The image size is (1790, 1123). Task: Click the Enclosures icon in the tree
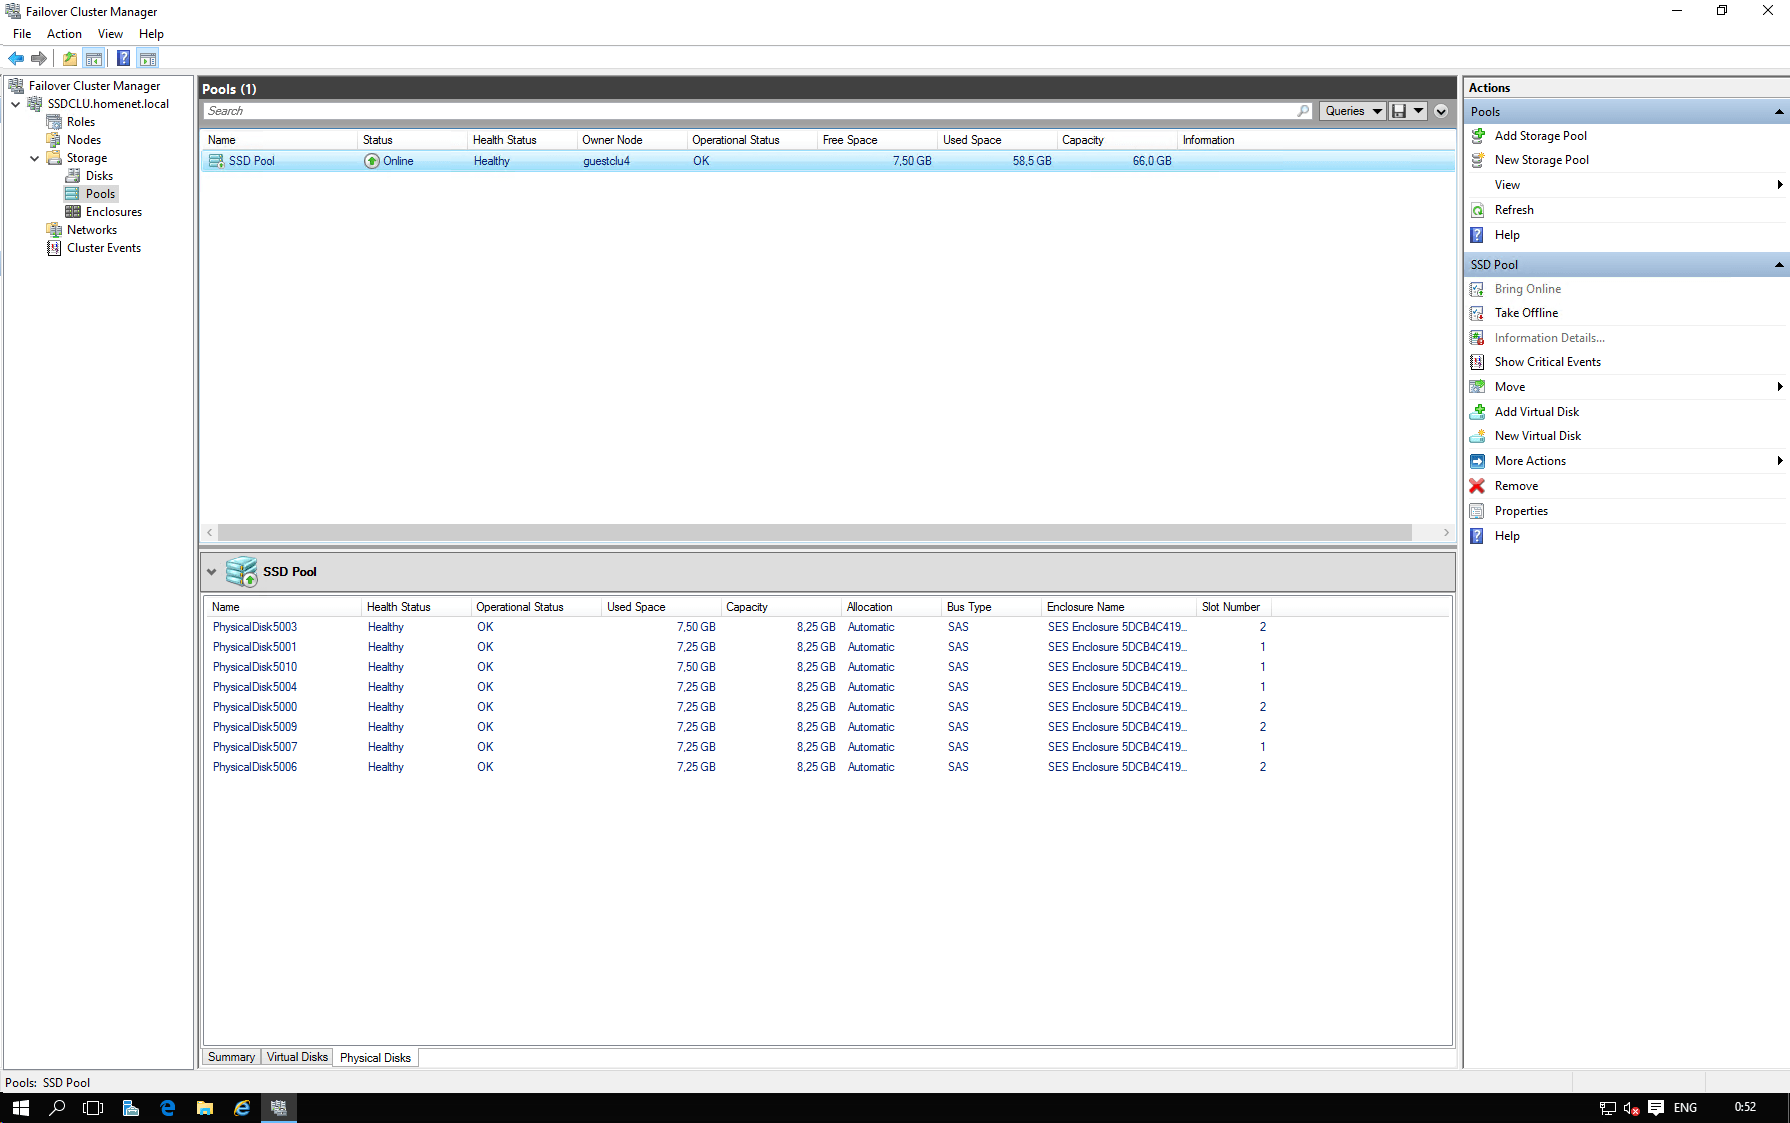(73, 212)
